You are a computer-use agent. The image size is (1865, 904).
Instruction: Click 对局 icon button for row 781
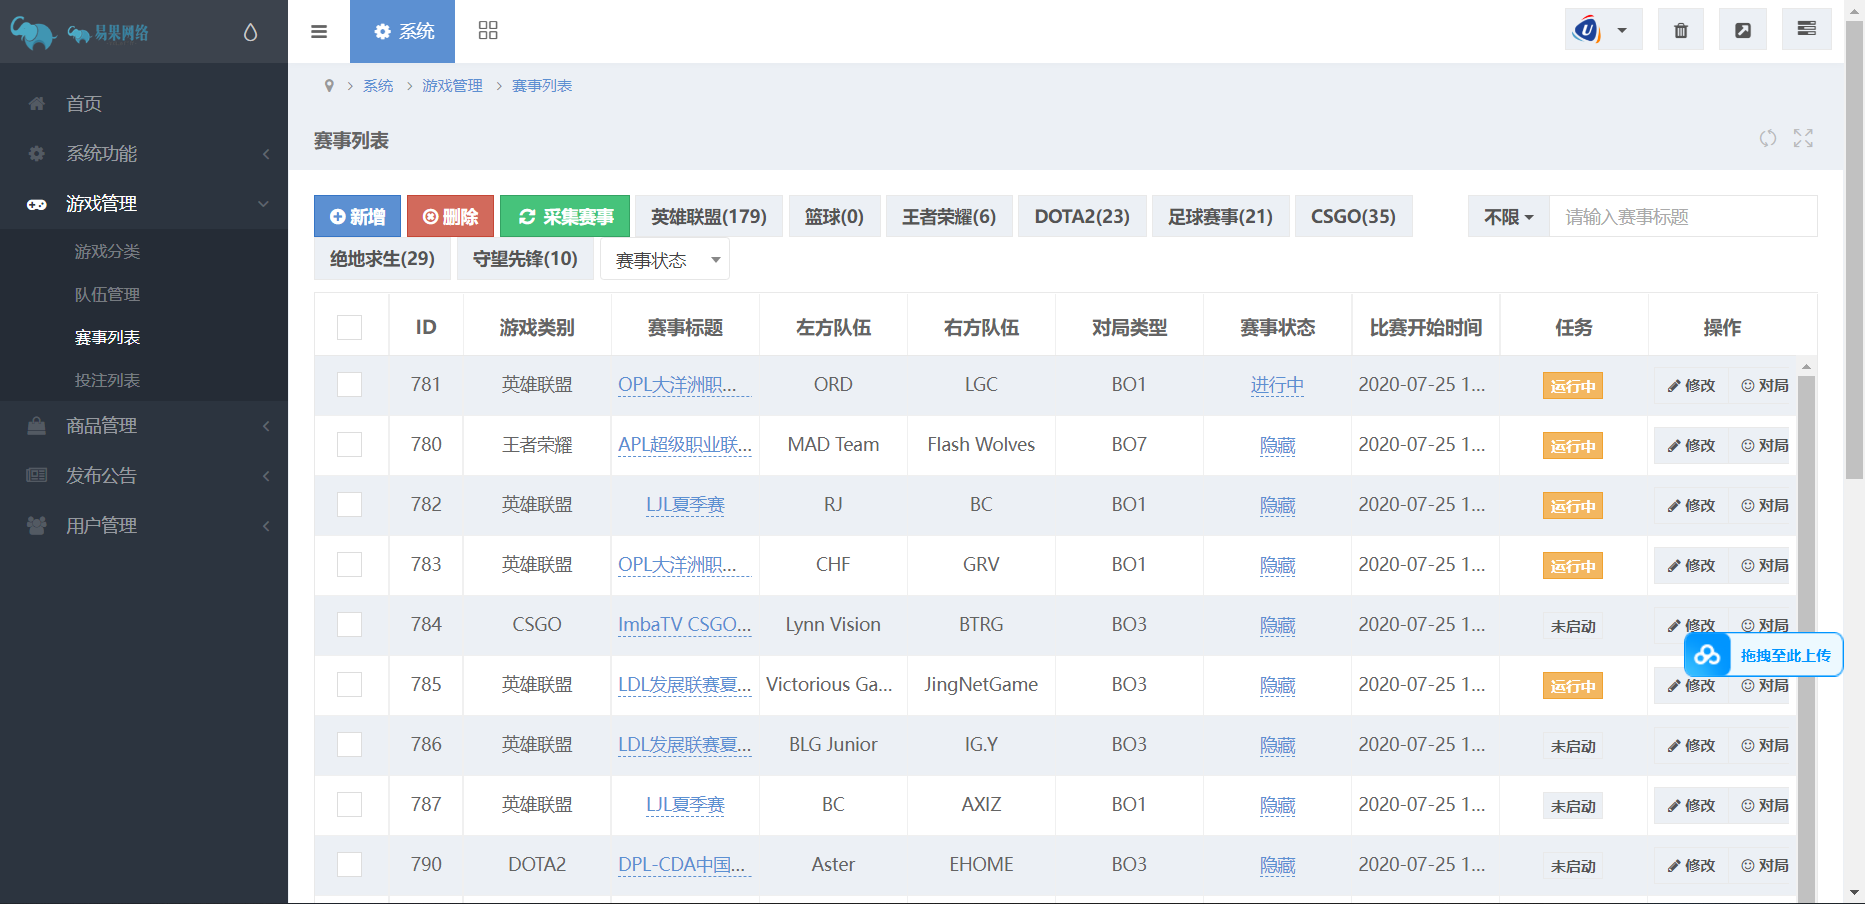[1765, 386]
